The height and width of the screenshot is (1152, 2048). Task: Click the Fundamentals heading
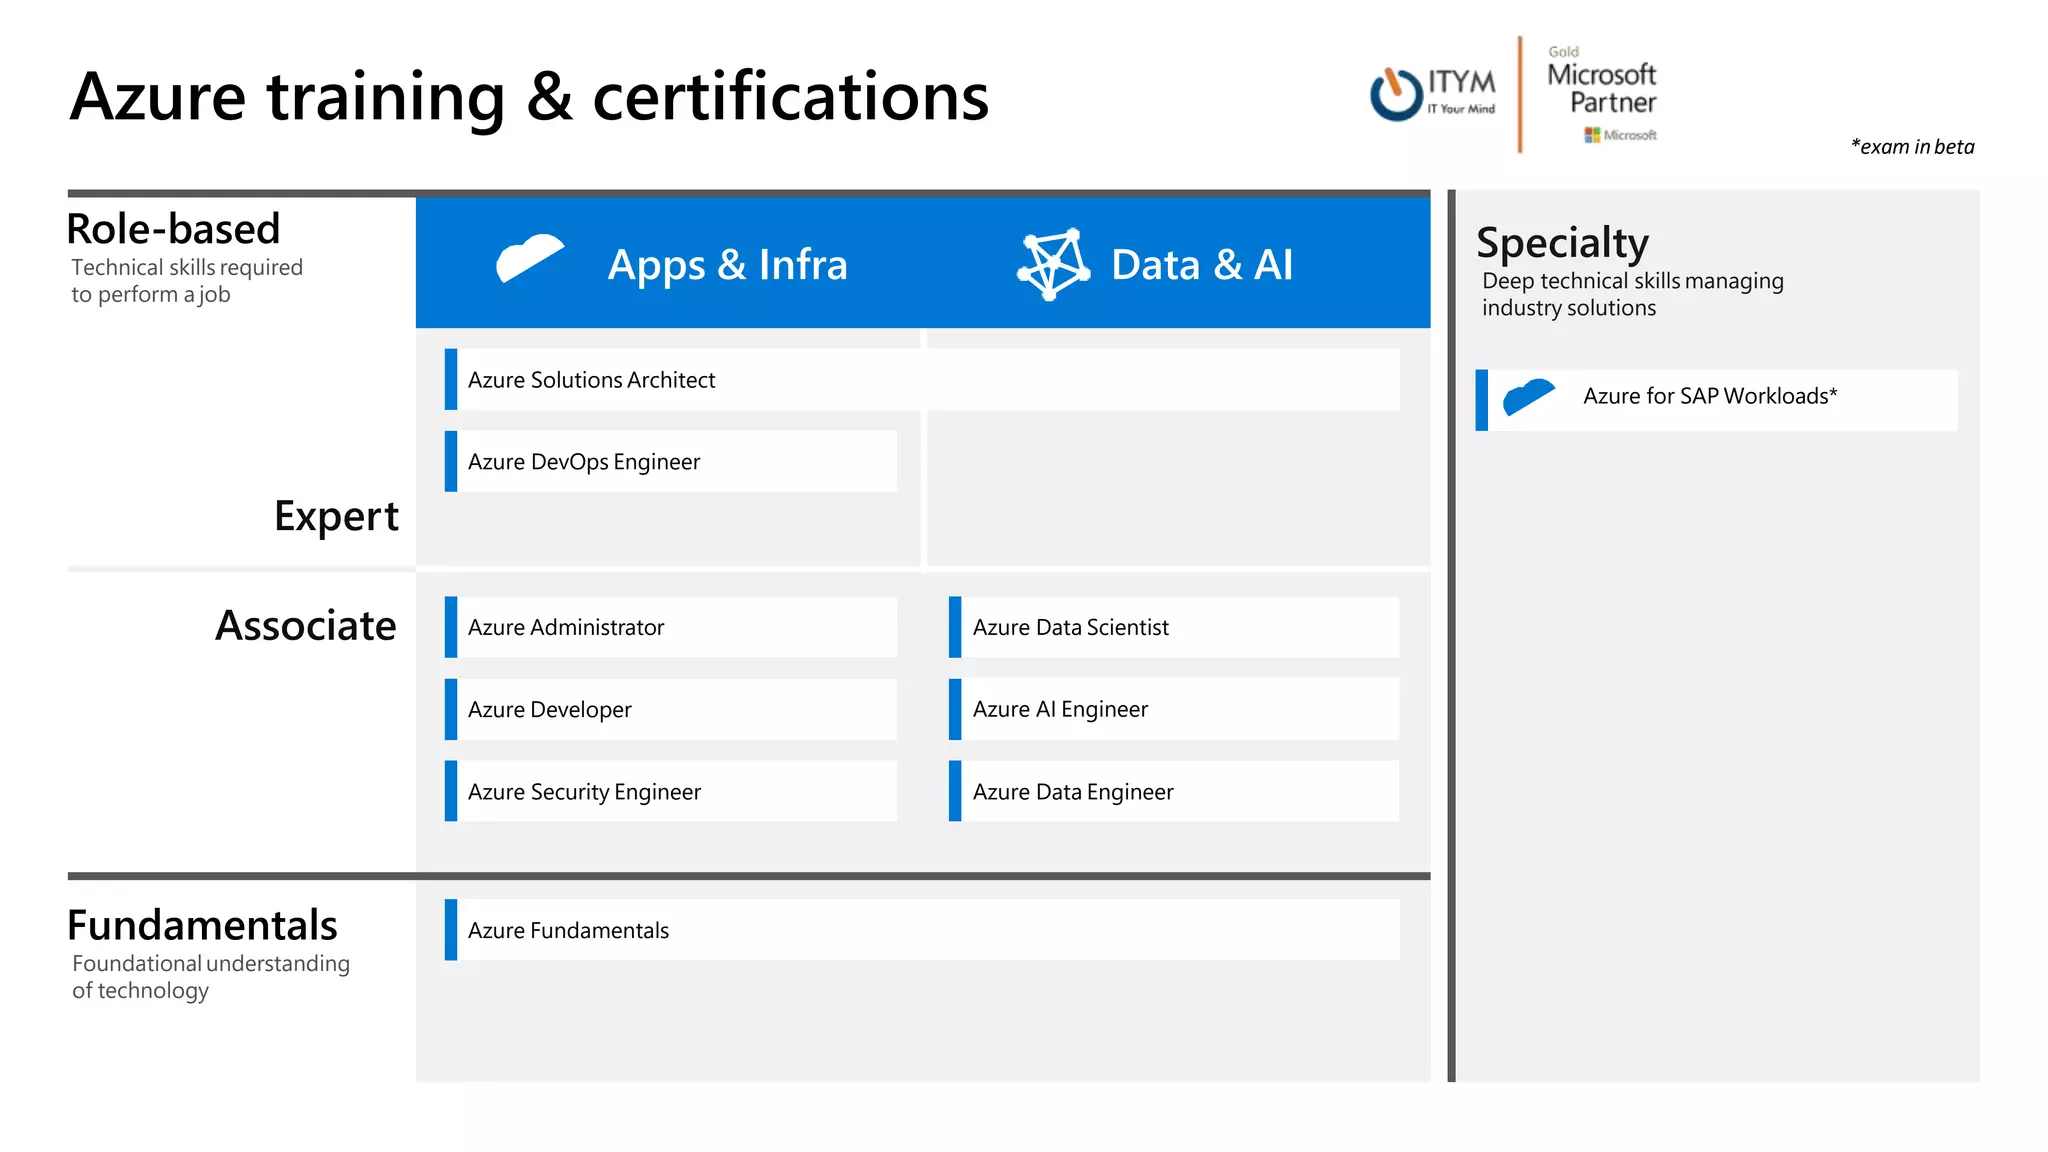coord(202,925)
